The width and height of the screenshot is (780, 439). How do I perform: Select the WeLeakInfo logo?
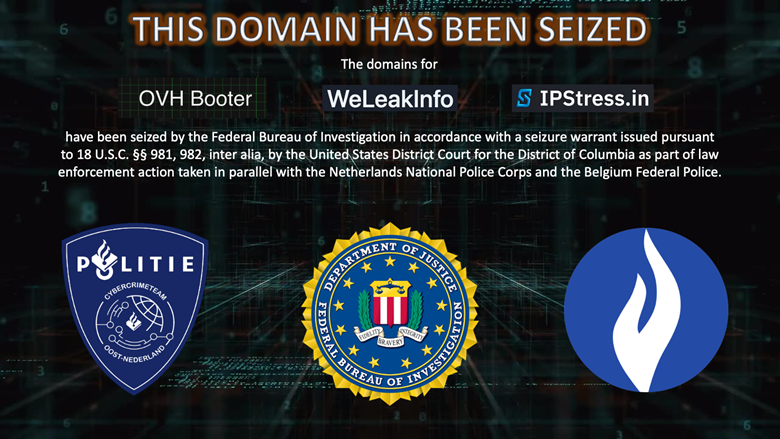pyautogui.click(x=390, y=98)
